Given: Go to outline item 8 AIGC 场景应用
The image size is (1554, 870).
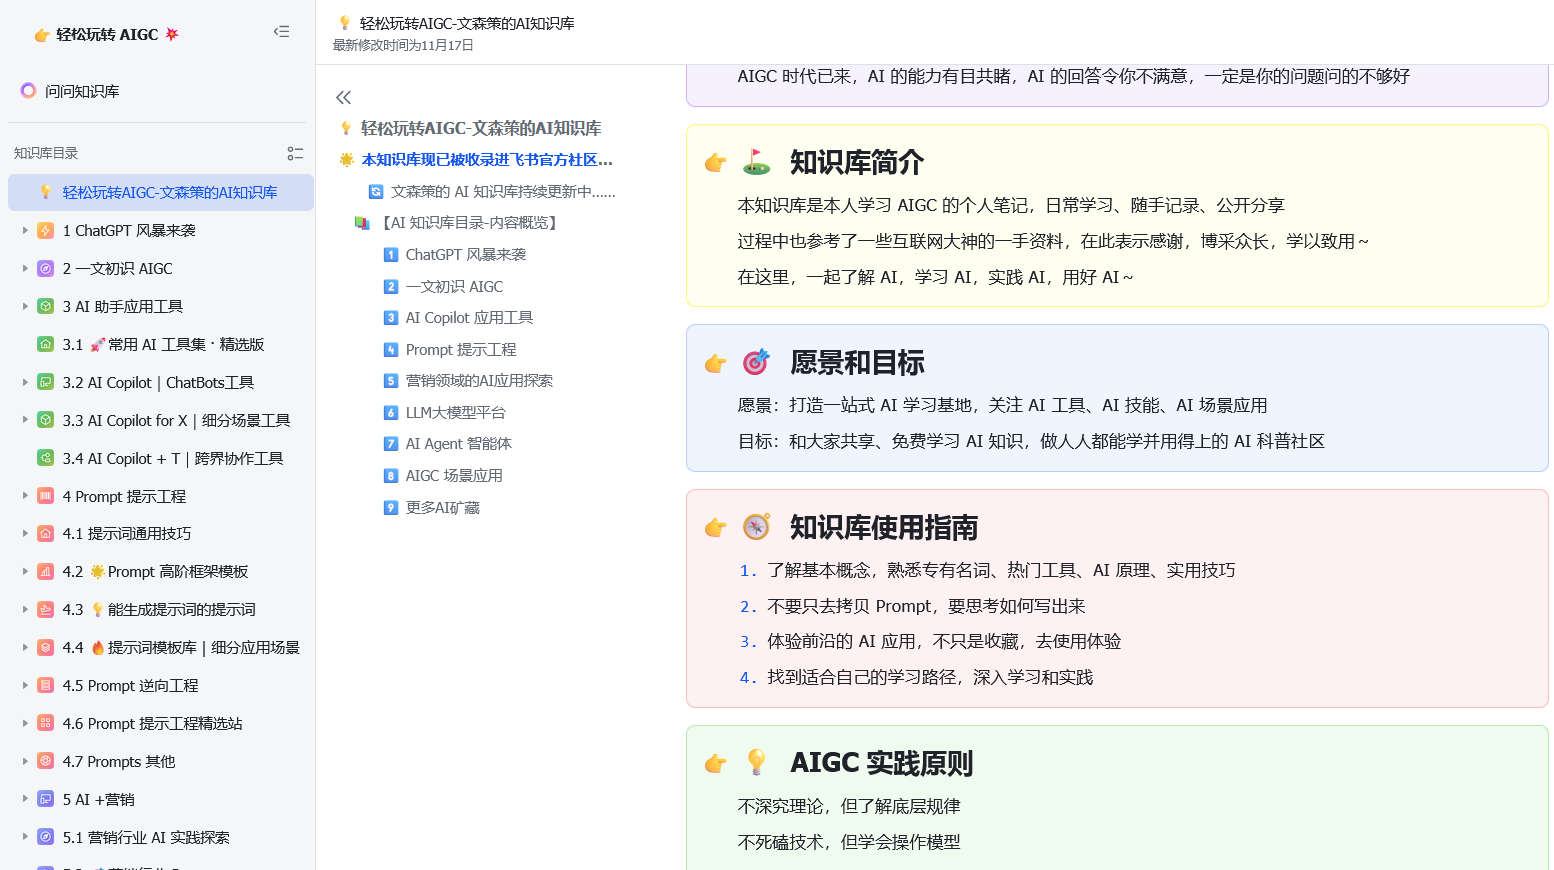Looking at the screenshot, I should pyautogui.click(x=454, y=475).
